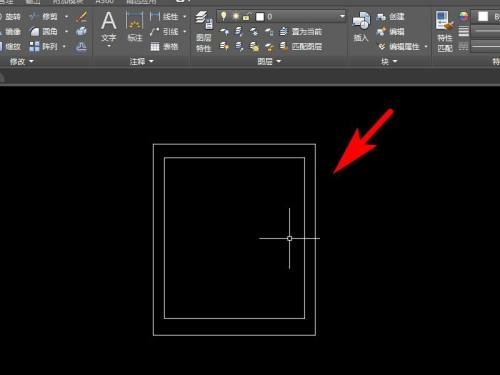
Task: Click the linetype icon in Properties panel
Action: tap(464, 46)
